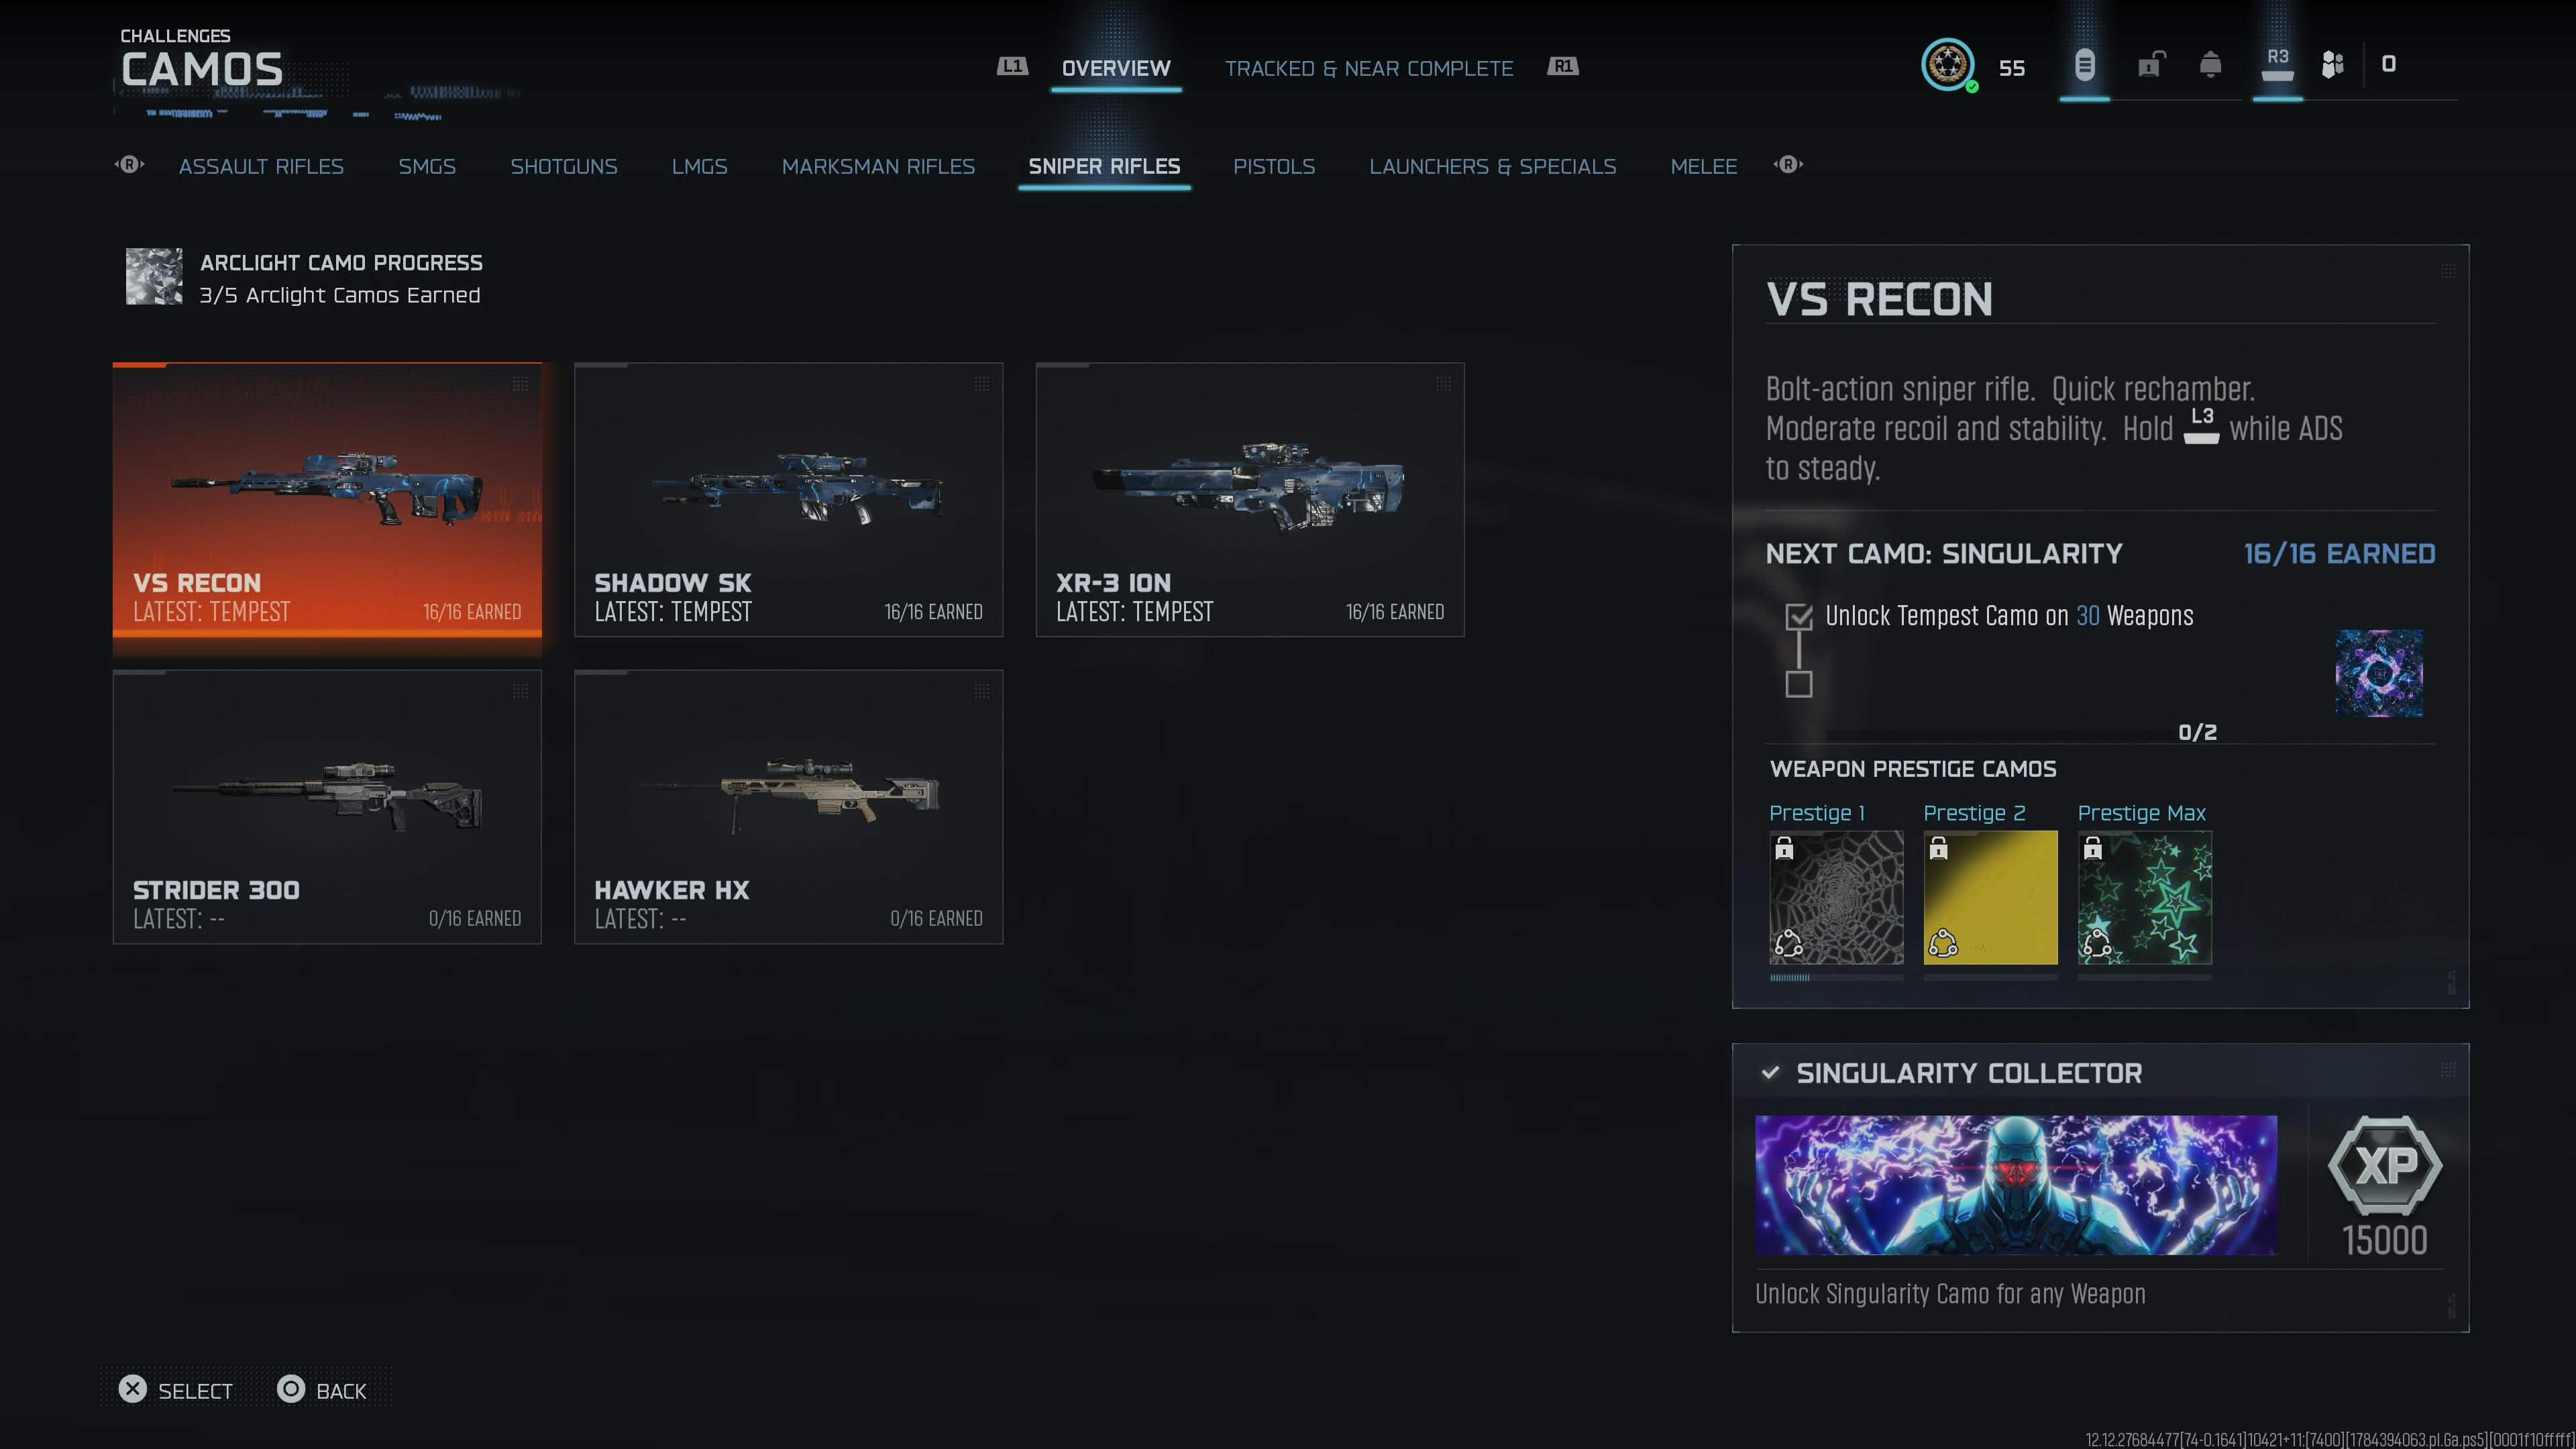Open the notifications bell icon
Screen dimensions: 2576x1449
pos(2210,65)
